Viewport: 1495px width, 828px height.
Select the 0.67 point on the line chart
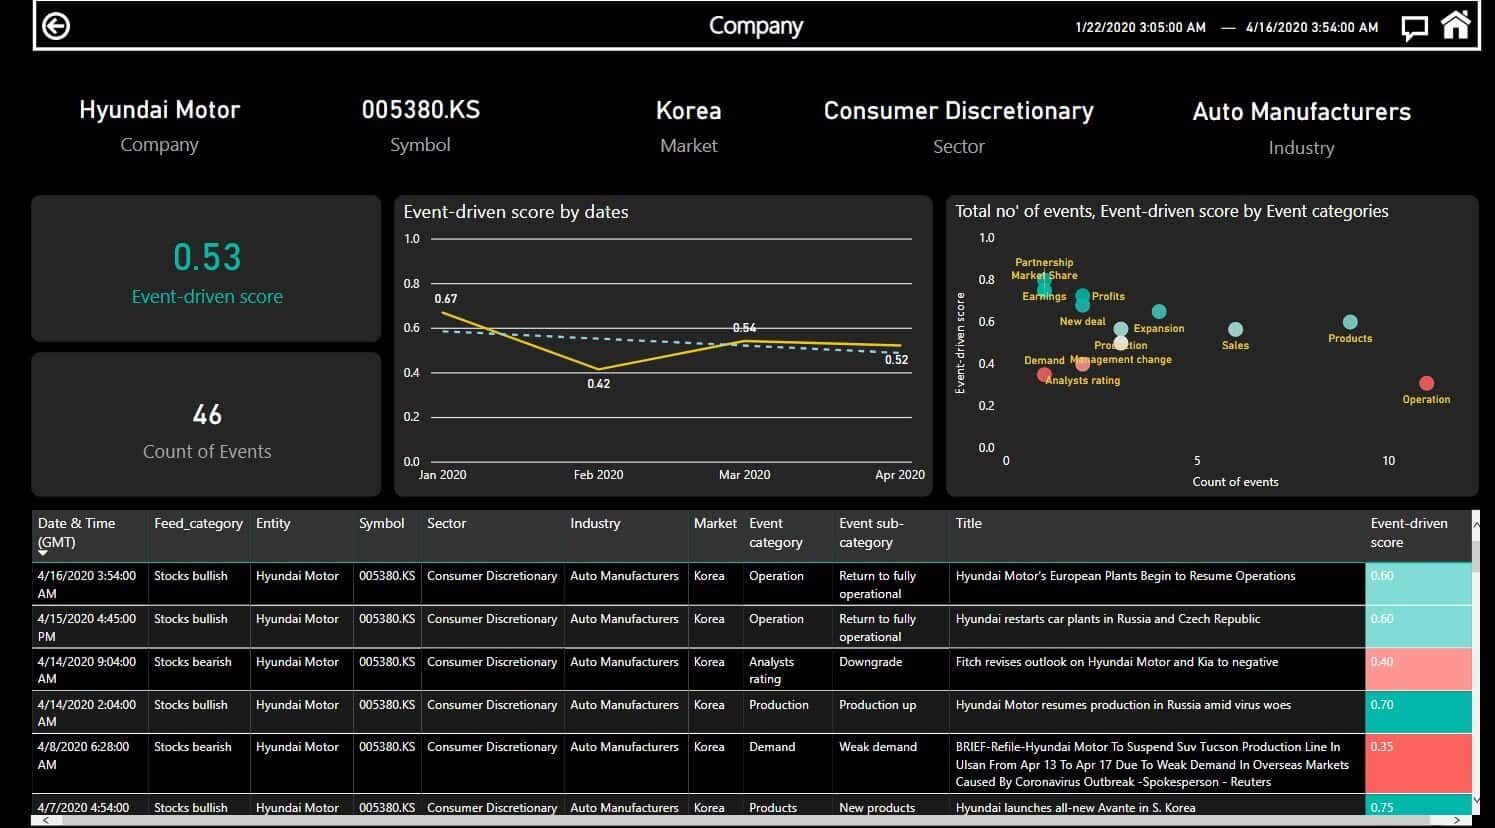coord(442,312)
